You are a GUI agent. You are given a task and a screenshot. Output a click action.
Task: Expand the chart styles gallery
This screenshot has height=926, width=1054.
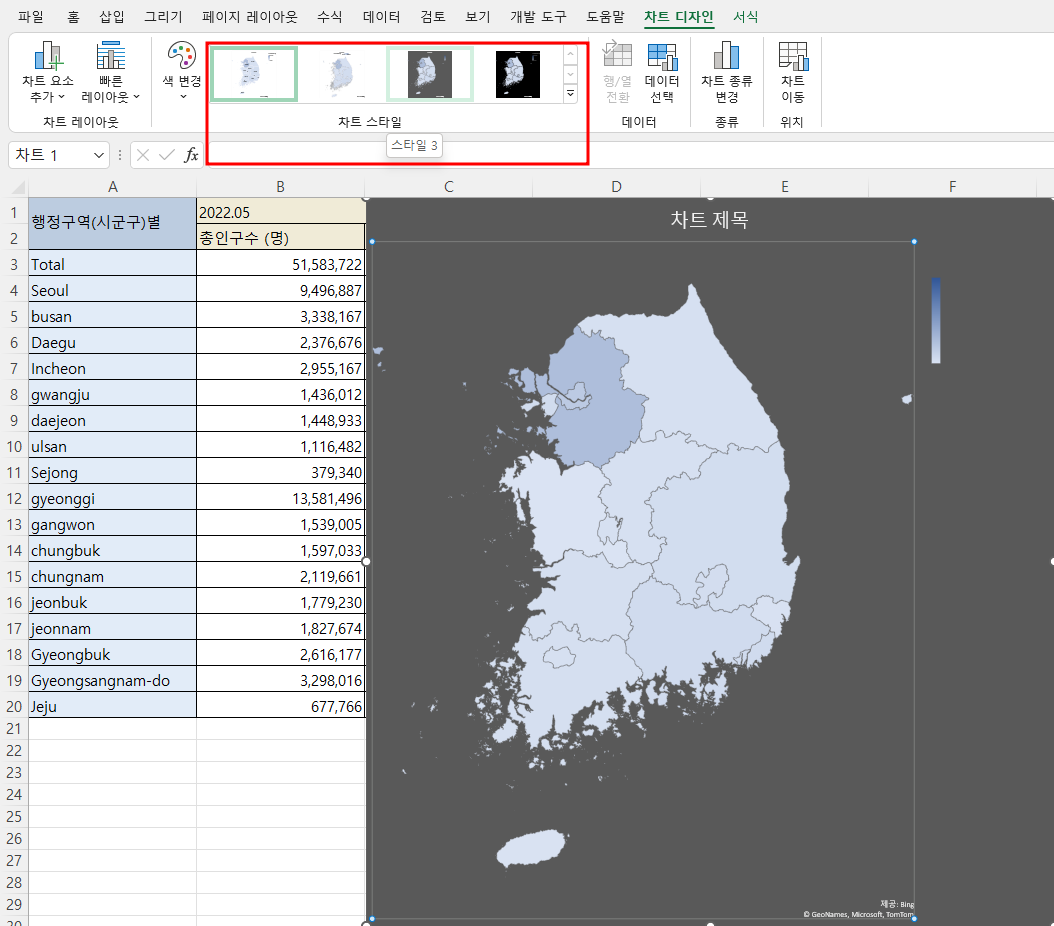[570, 93]
